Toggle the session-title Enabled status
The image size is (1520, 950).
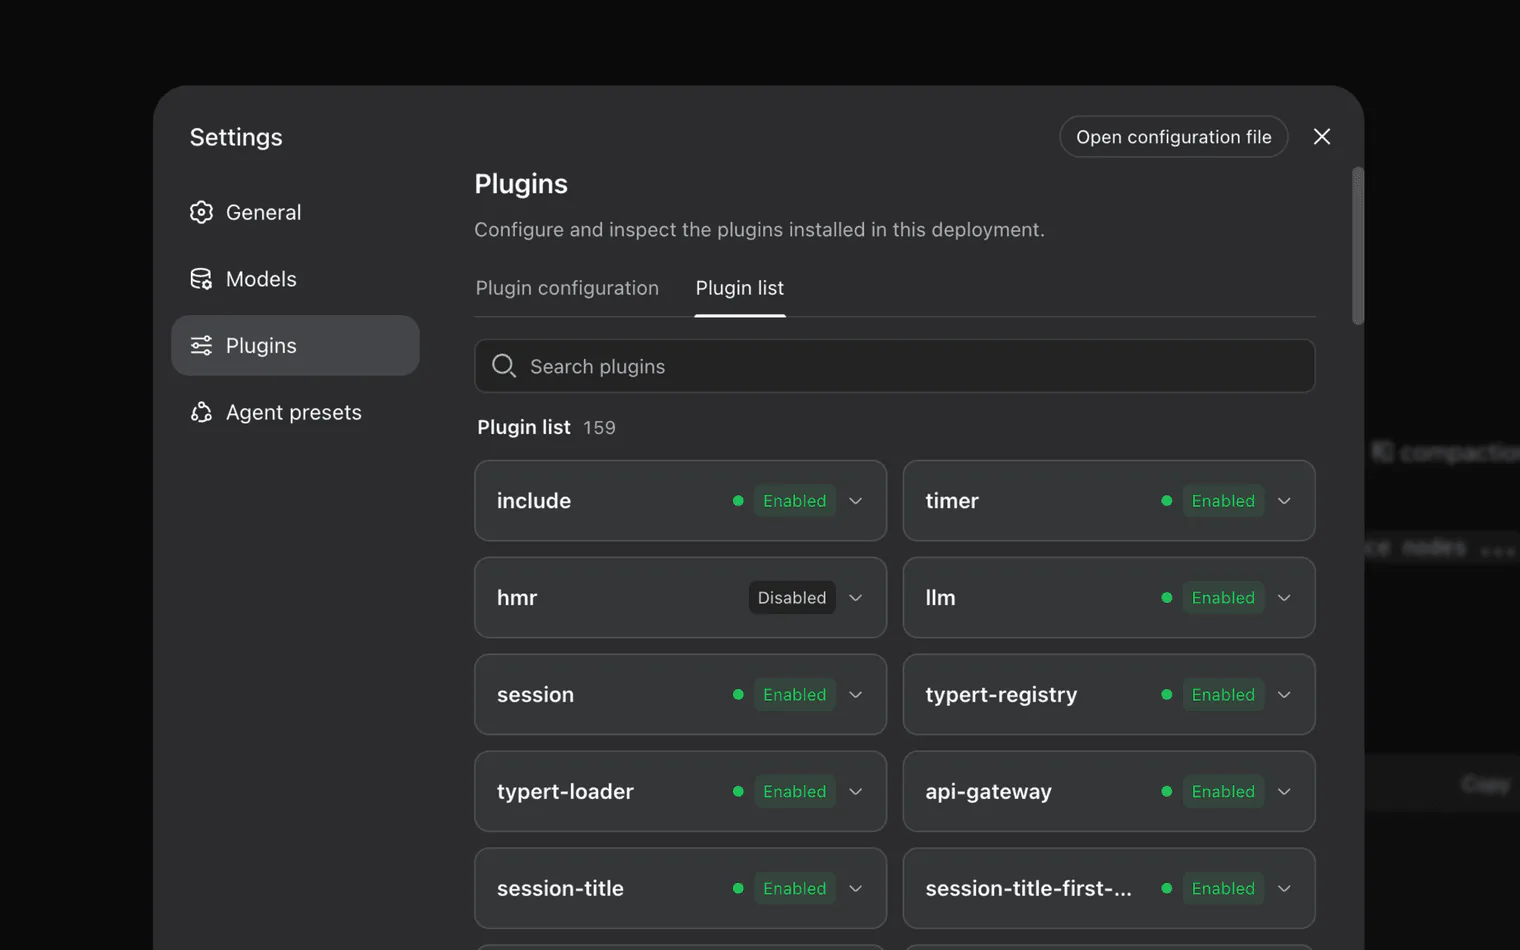tap(795, 889)
